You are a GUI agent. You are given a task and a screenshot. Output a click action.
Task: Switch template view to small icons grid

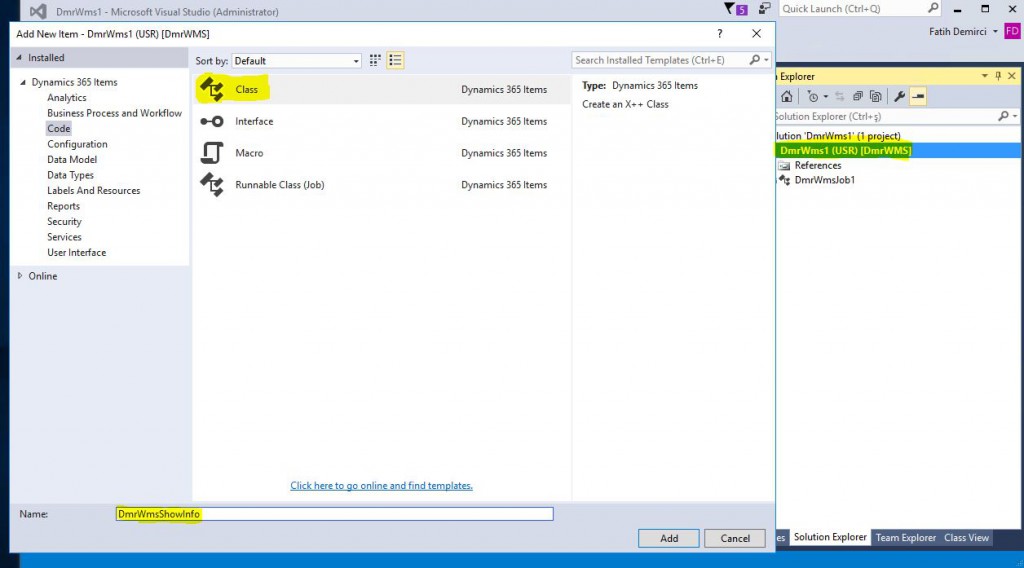(375, 60)
